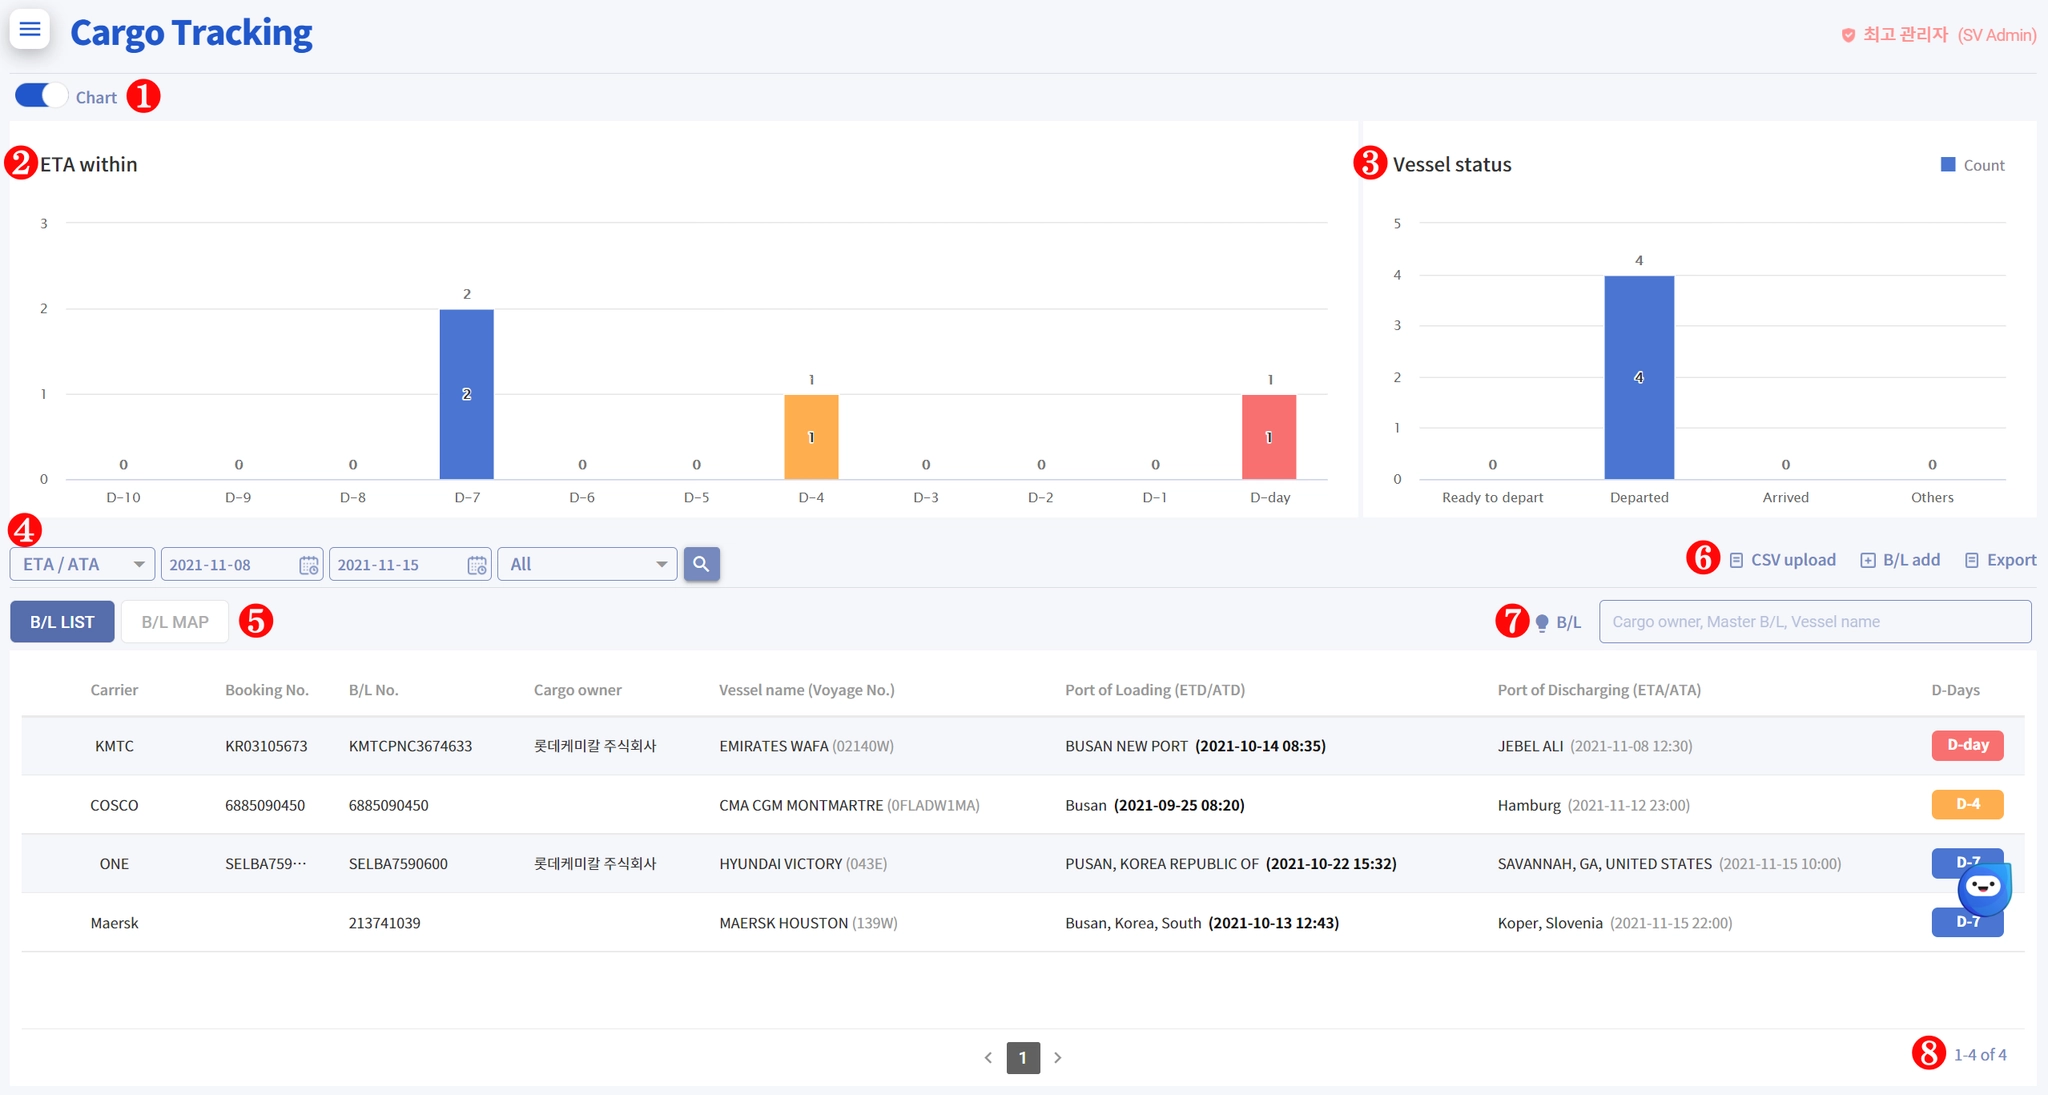The image size is (2048, 1095).
Task: Click page number 1 button
Action: [x=1022, y=1057]
